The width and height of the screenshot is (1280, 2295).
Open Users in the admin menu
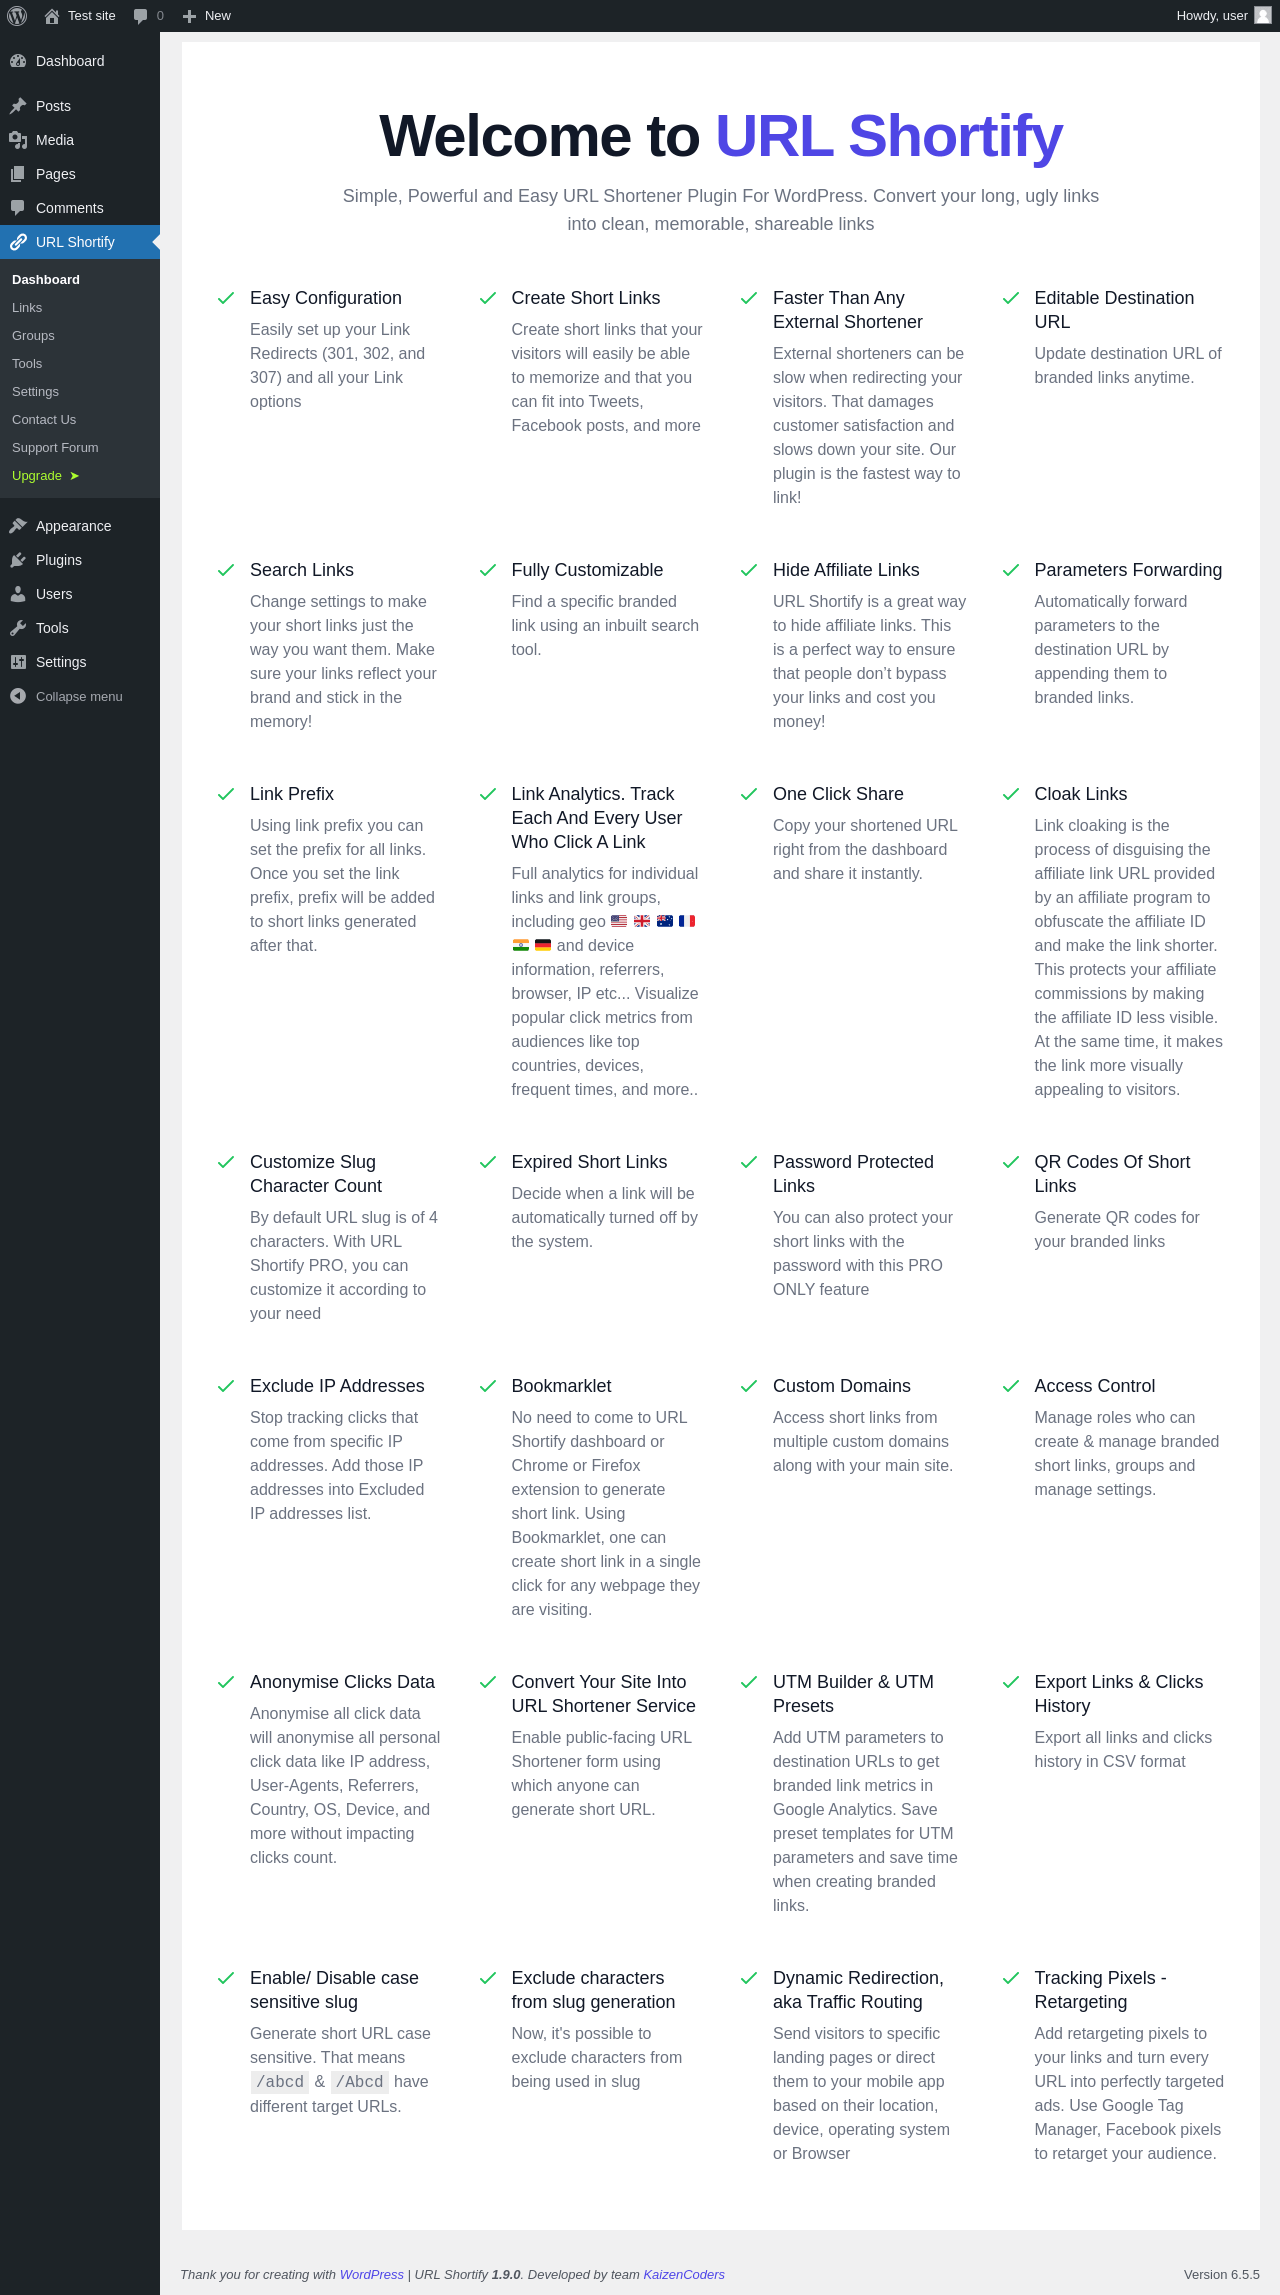pyautogui.click(x=80, y=594)
